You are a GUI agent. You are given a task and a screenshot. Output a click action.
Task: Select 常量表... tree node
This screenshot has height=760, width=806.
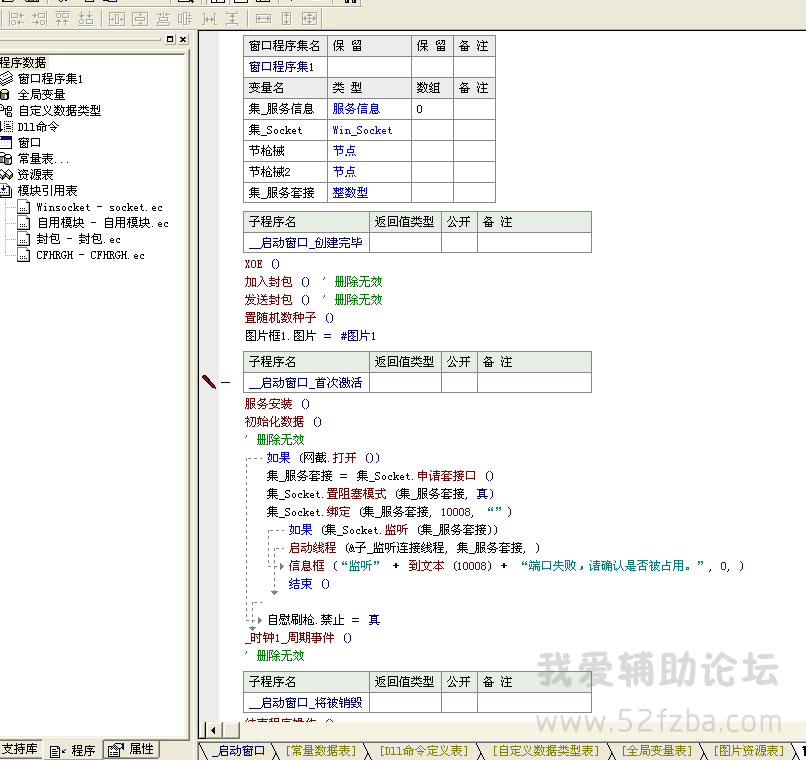(x=43, y=159)
